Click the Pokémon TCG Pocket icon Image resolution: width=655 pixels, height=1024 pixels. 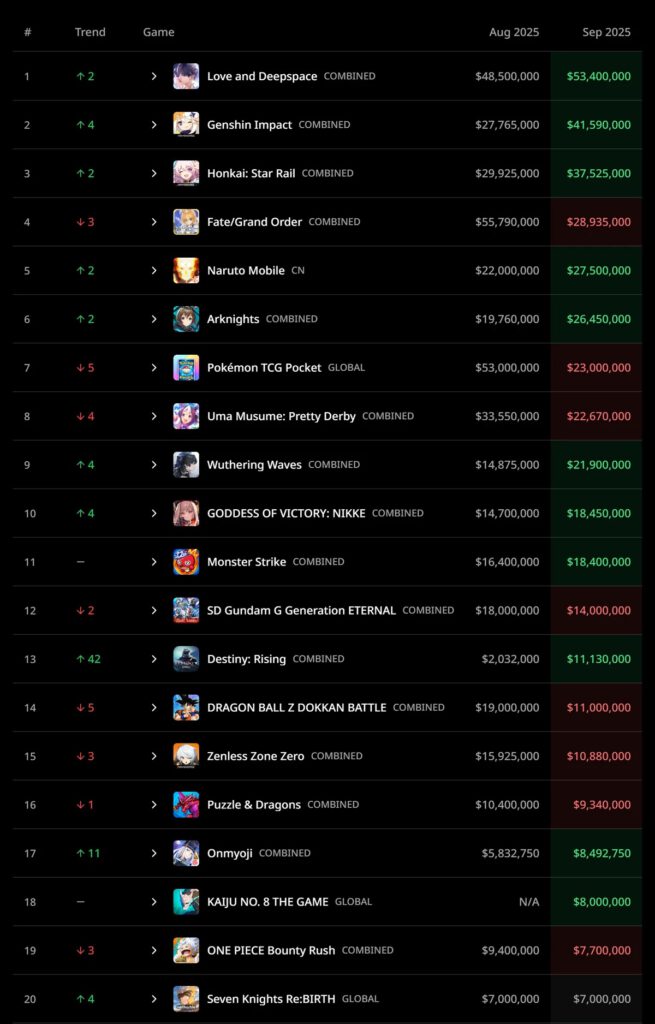pos(186,368)
